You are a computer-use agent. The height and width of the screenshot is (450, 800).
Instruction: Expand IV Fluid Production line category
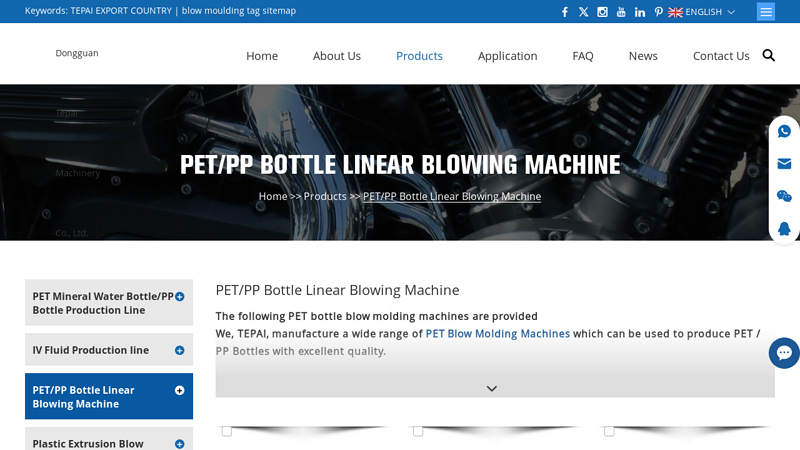click(180, 350)
